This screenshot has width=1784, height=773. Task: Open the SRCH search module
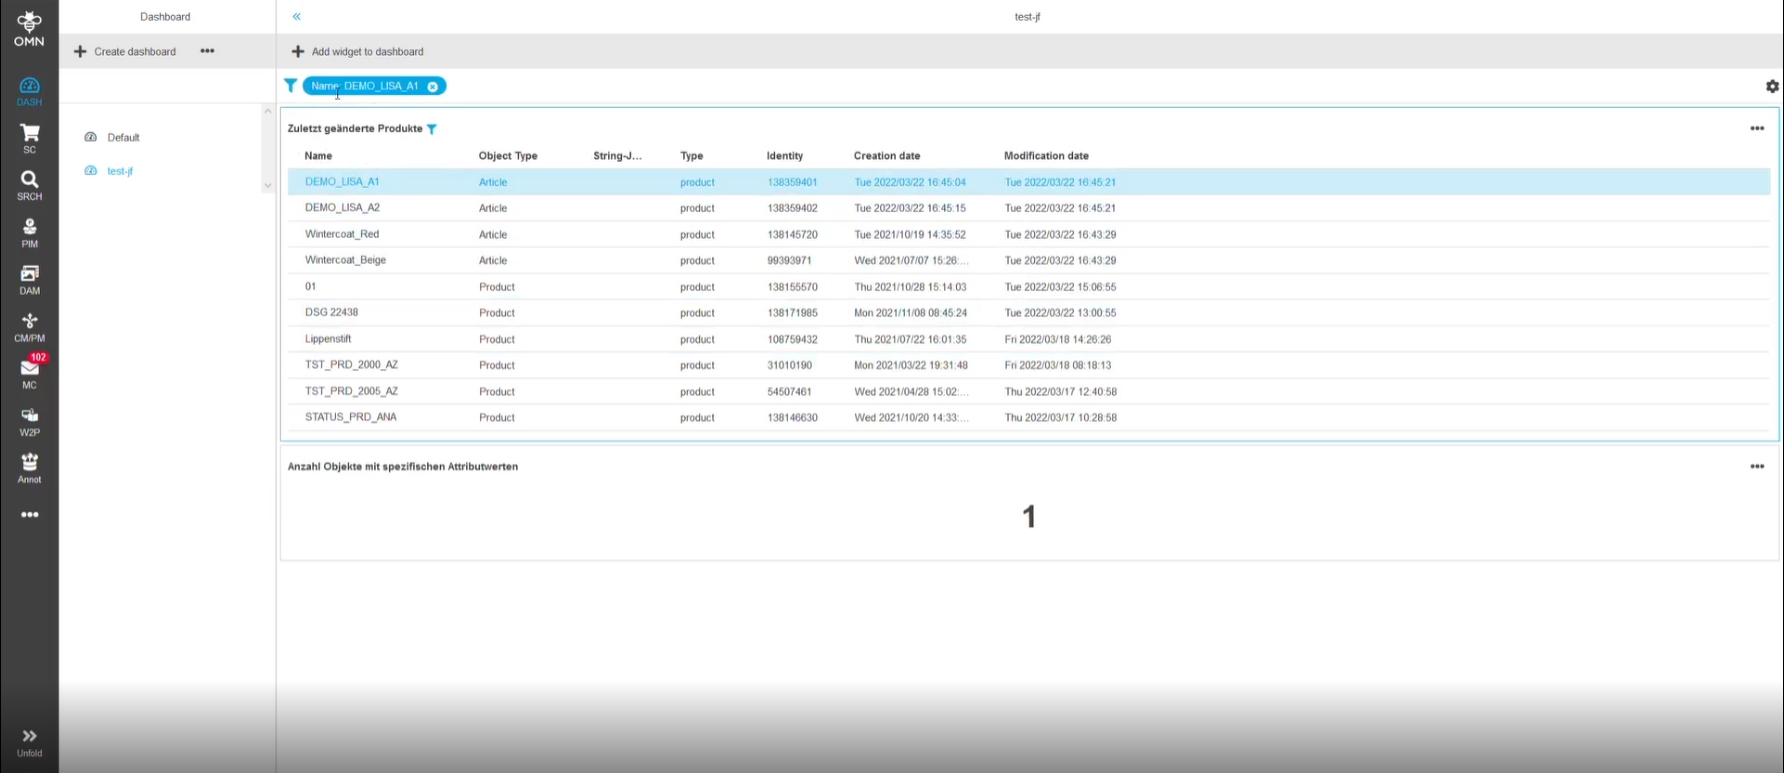coord(29,185)
